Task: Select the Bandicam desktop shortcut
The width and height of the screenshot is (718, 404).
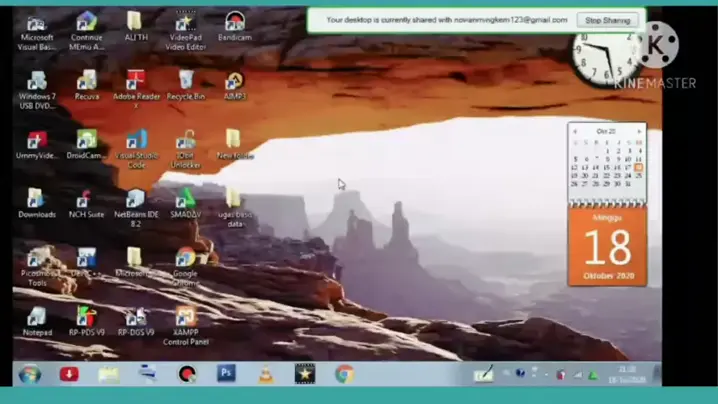Action: click(234, 22)
